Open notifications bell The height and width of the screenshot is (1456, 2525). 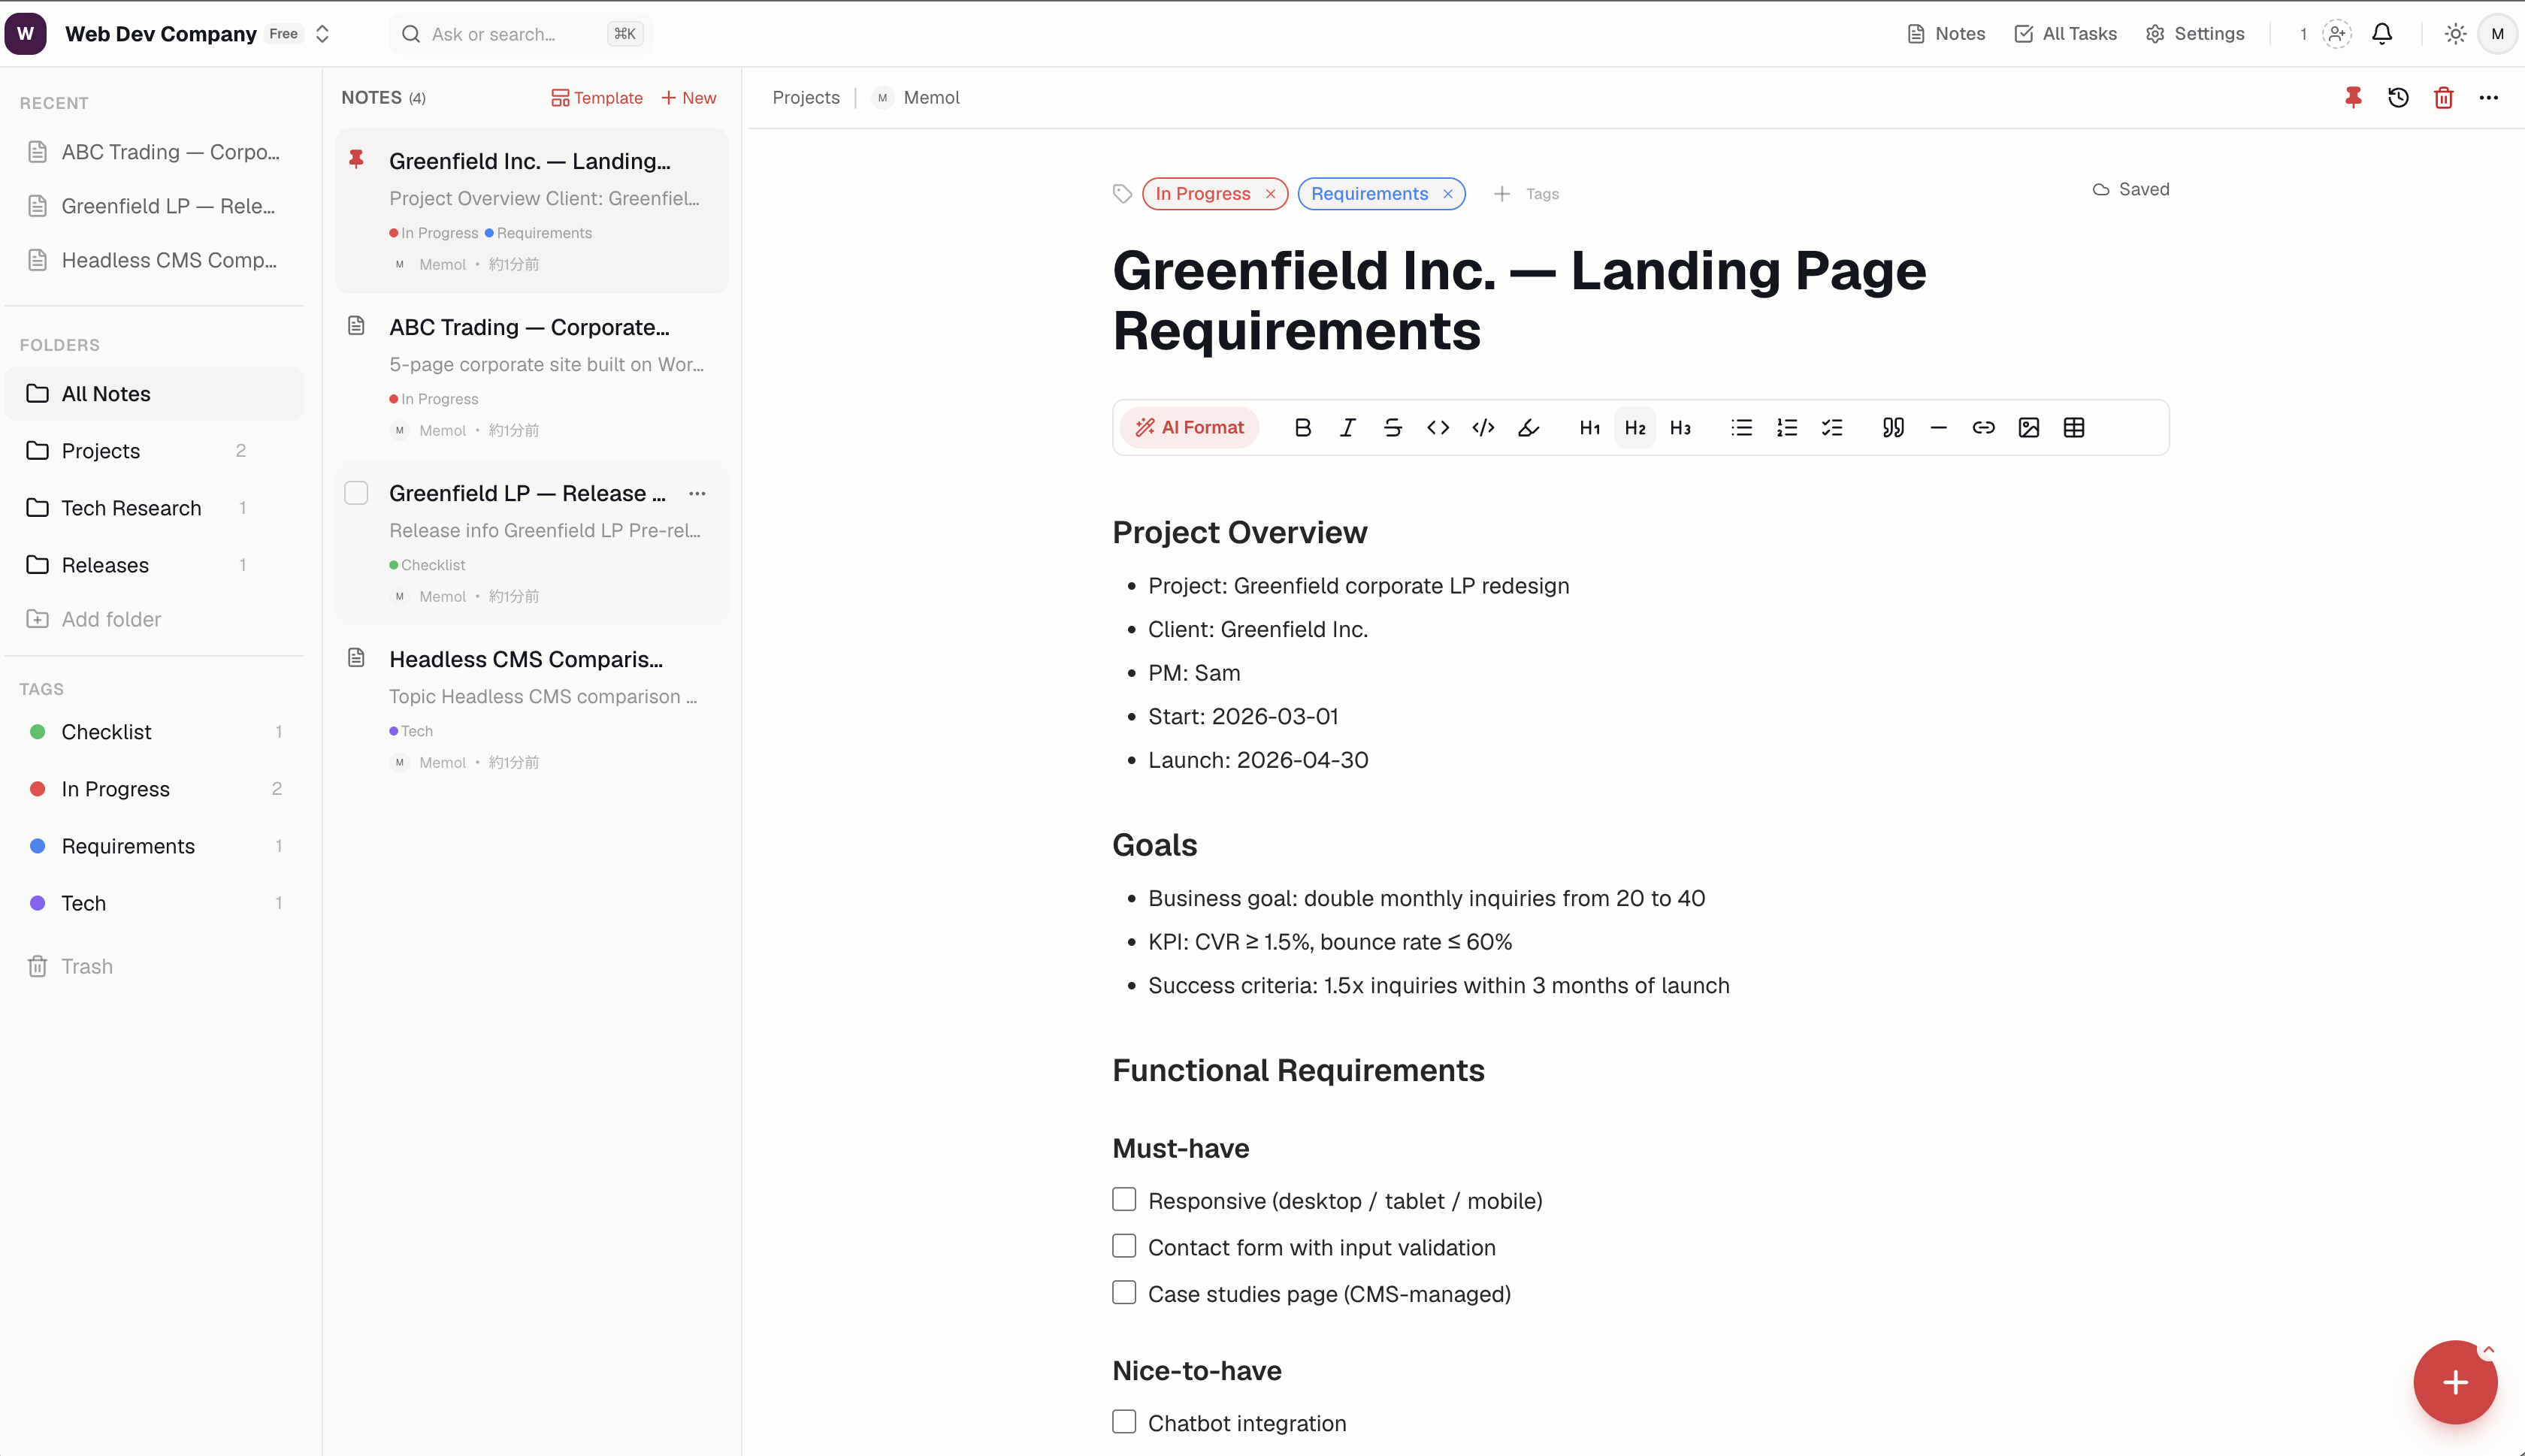pos(2382,34)
